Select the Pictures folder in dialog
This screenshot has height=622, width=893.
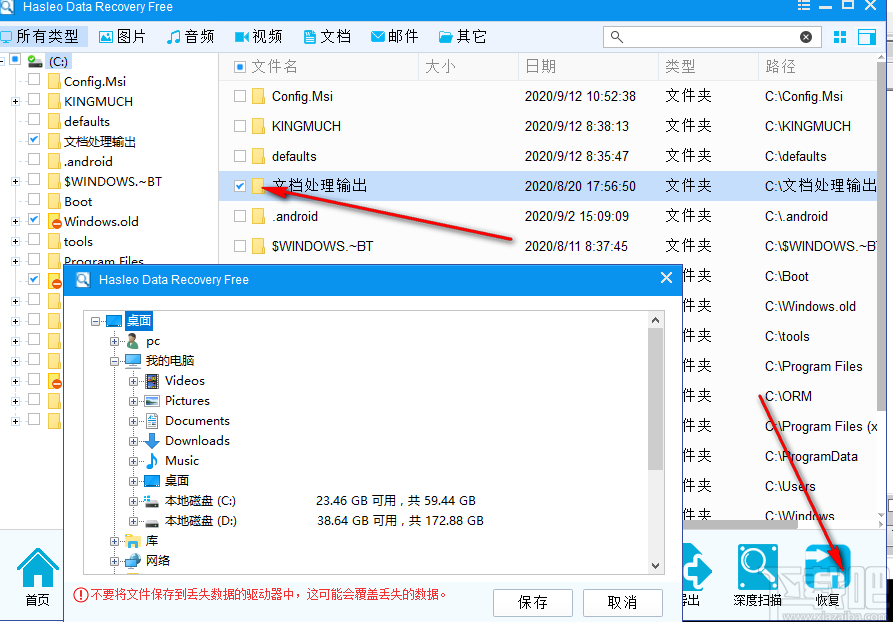187,401
